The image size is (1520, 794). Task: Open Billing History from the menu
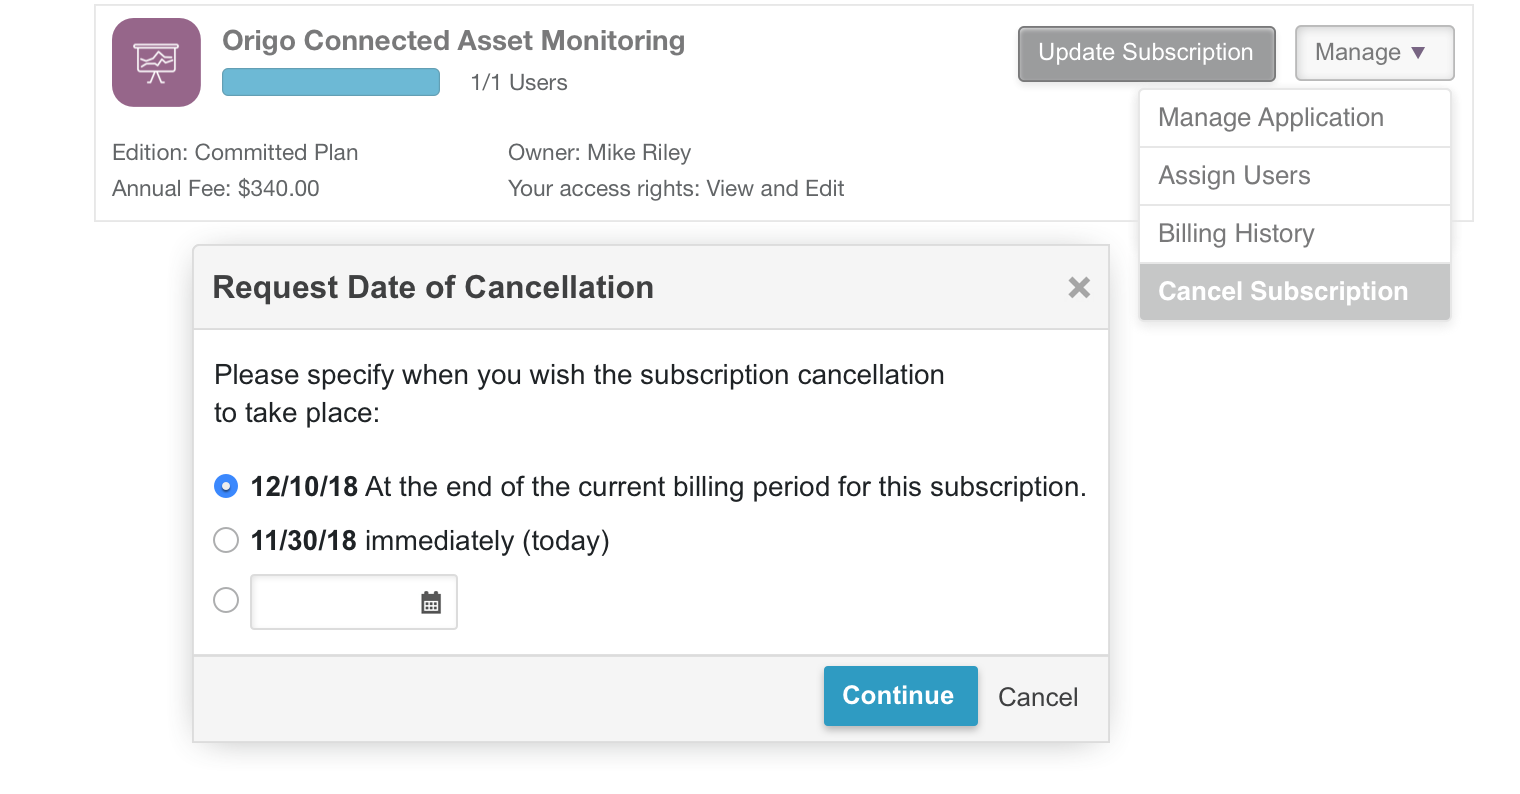coord(1294,234)
